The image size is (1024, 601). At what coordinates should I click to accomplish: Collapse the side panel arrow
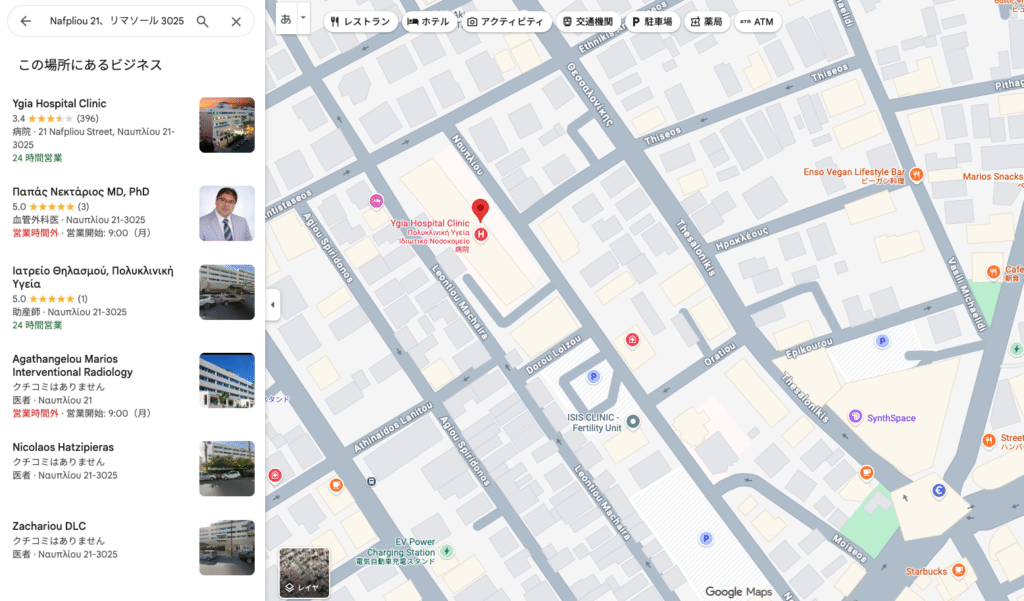(x=272, y=304)
